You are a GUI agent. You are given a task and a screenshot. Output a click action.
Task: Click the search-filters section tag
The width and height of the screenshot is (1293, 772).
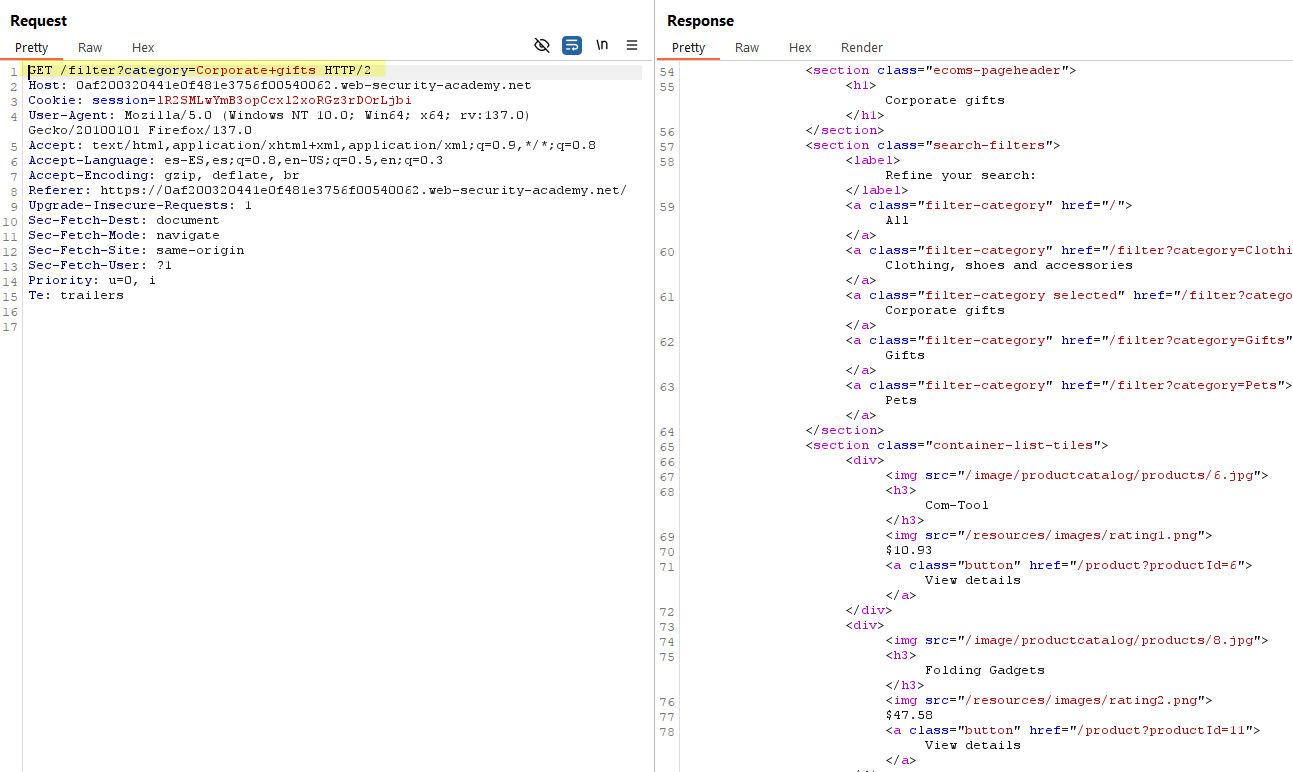933,146
